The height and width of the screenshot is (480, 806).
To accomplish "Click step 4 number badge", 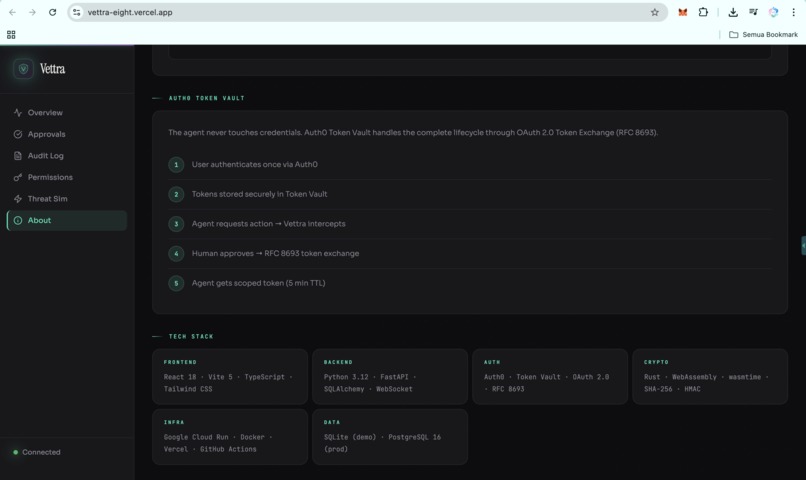I will [176, 253].
